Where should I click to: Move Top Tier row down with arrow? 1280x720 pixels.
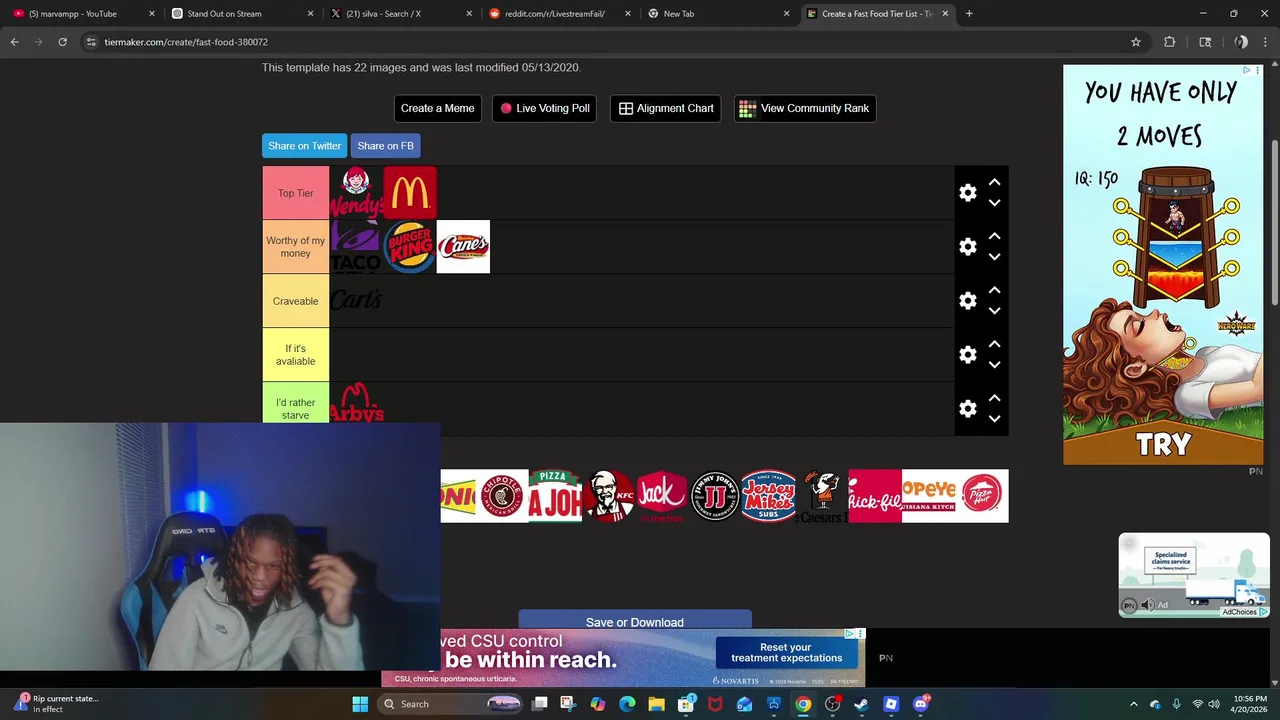(x=994, y=203)
